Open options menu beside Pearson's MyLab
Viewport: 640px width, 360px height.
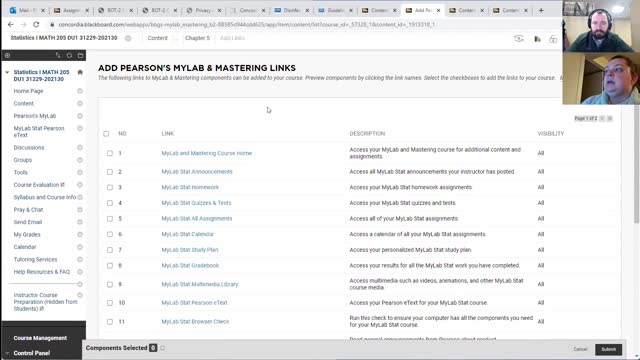(x=80, y=116)
